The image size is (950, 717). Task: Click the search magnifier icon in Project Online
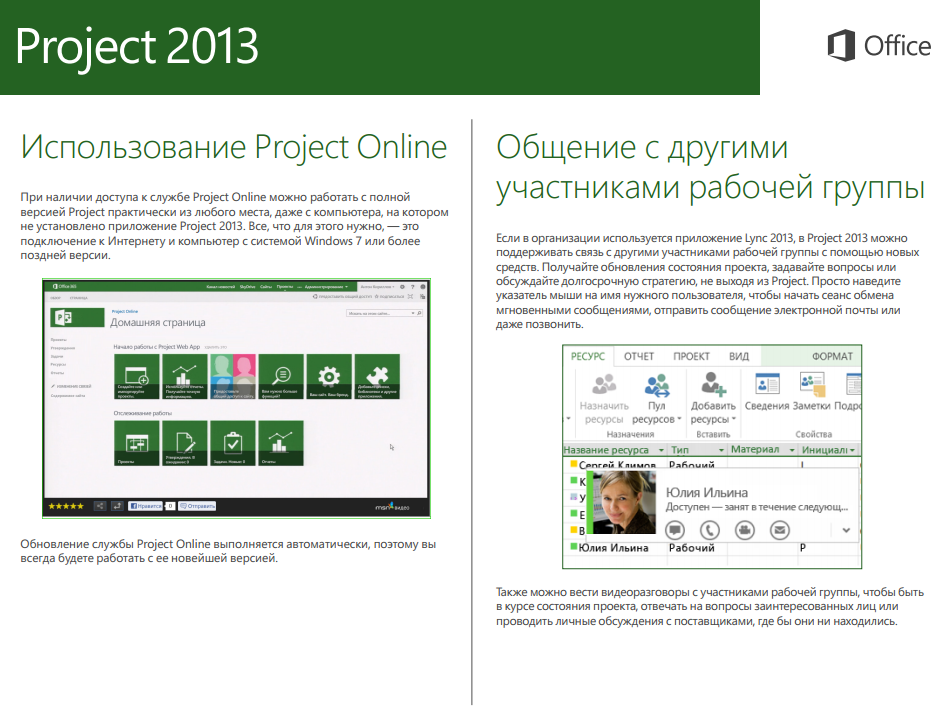419,313
